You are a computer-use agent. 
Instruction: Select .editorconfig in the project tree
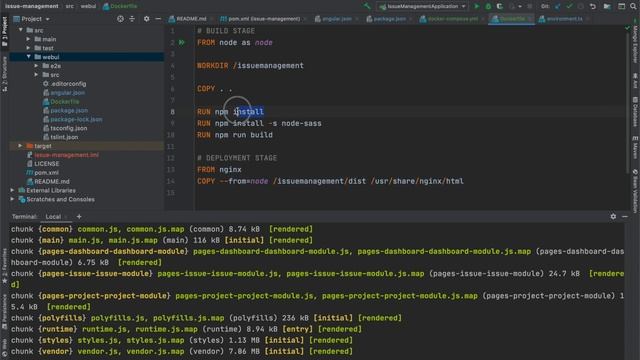[68, 84]
